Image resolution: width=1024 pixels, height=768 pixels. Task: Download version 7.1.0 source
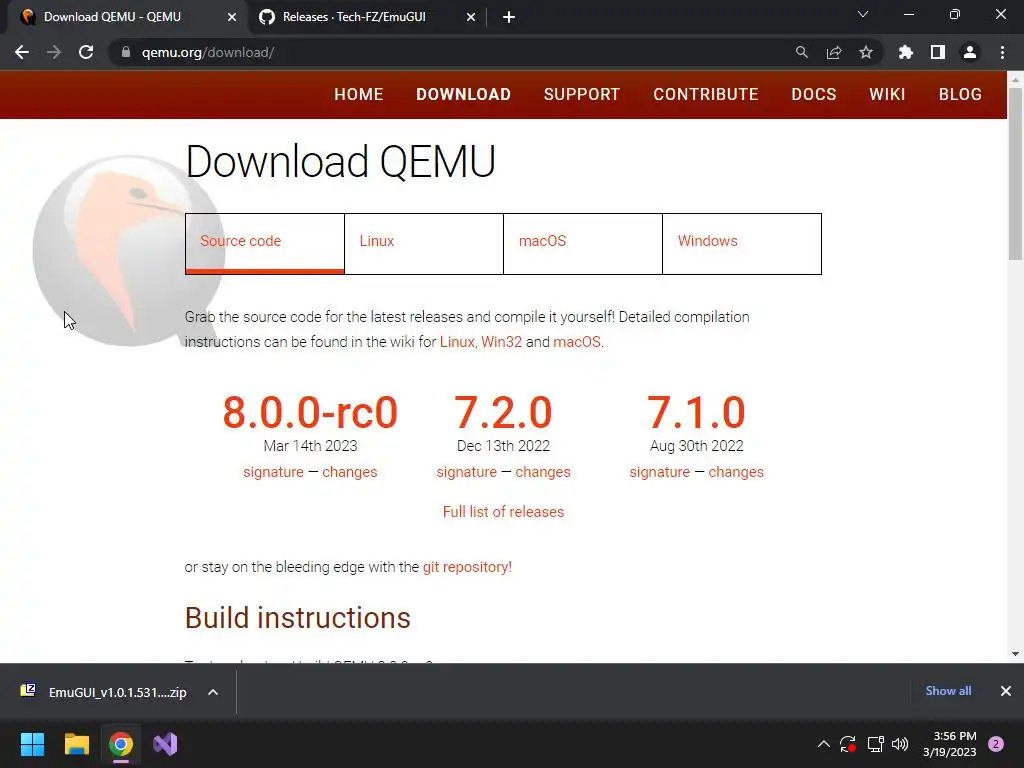coord(696,413)
